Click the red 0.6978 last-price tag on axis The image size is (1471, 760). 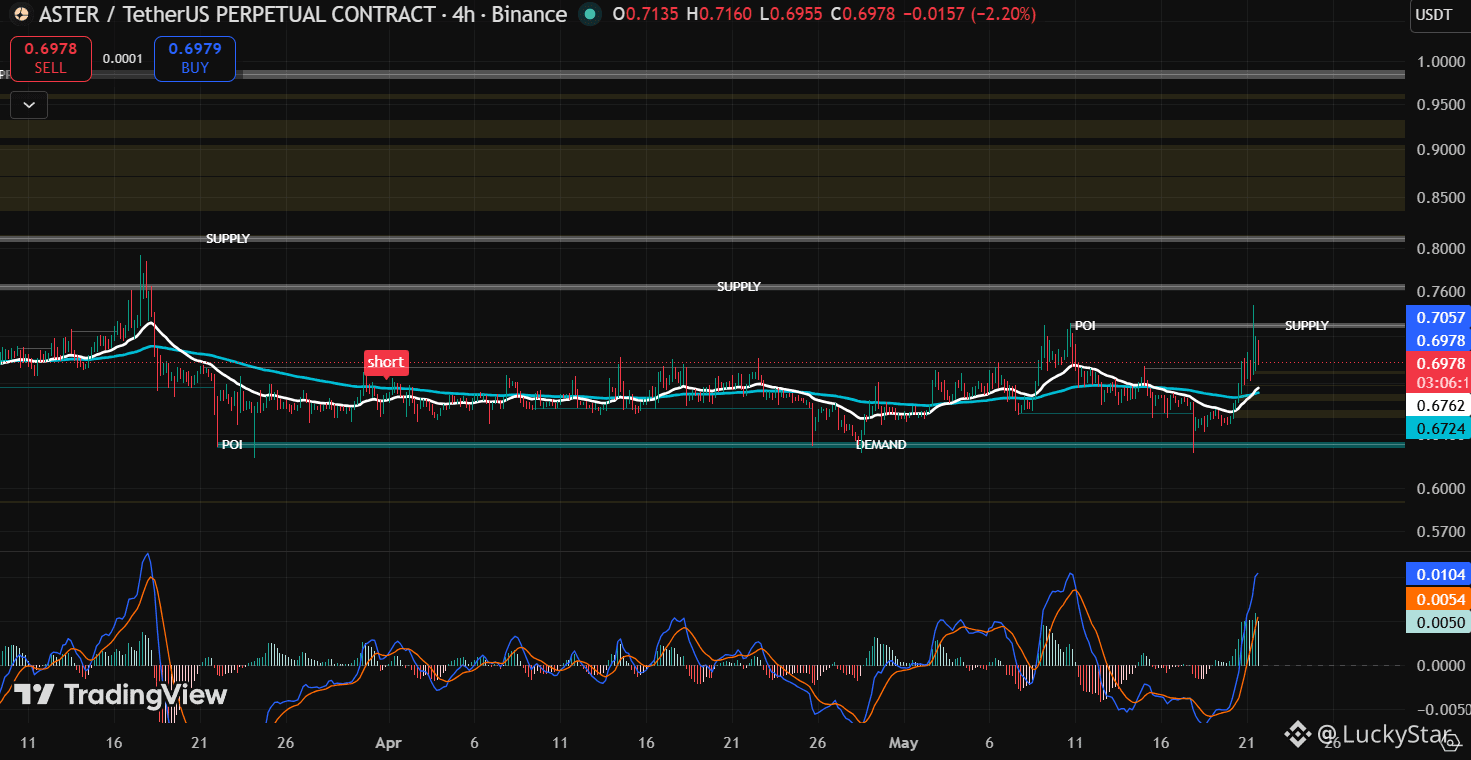click(x=1438, y=363)
